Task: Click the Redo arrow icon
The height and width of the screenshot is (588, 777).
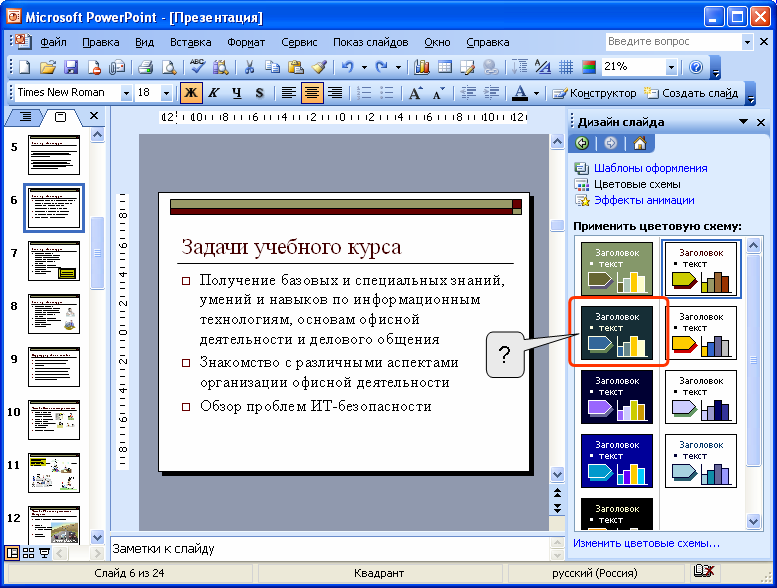Action: (382, 67)
